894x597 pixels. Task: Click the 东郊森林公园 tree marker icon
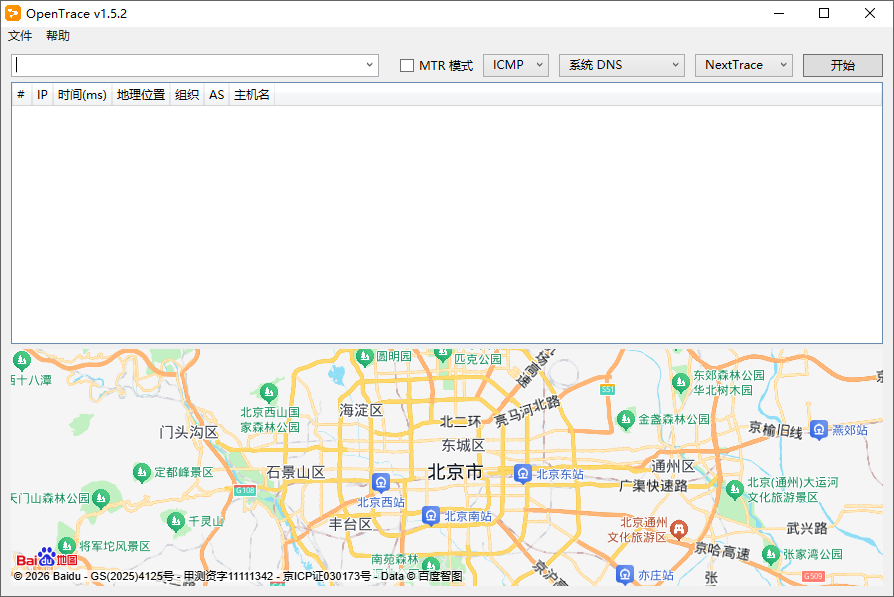(x=681, y=383)
